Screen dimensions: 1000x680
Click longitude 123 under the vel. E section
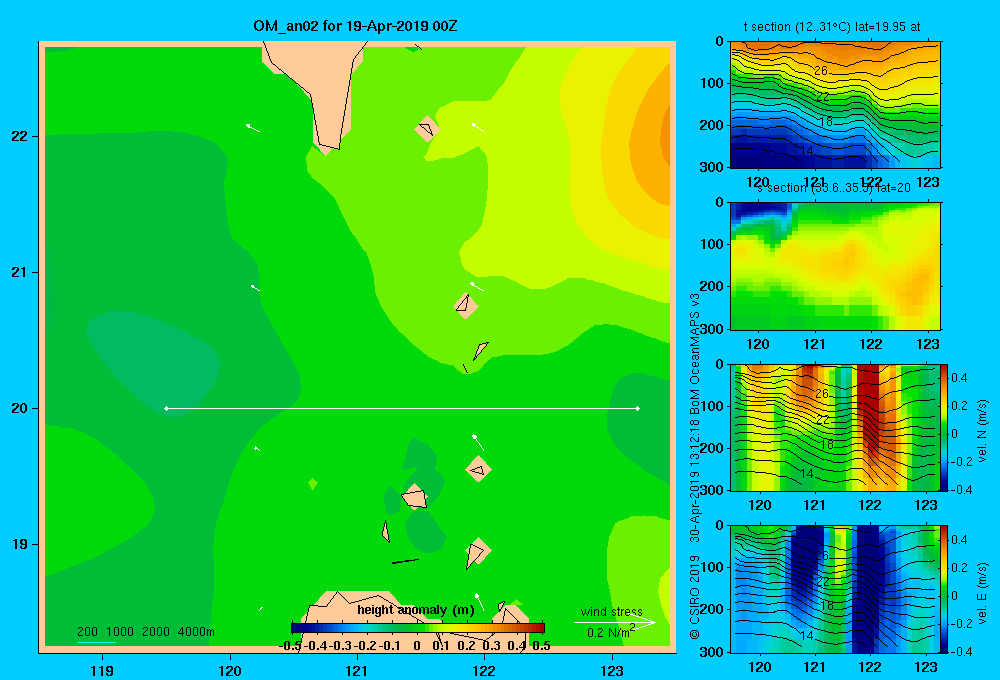[926, 667]
